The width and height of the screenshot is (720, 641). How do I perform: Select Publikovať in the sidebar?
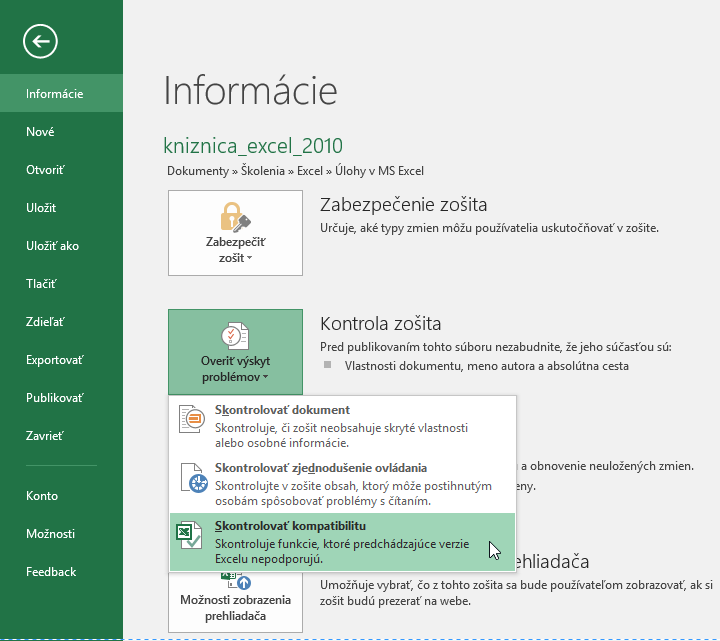point(62,398)
